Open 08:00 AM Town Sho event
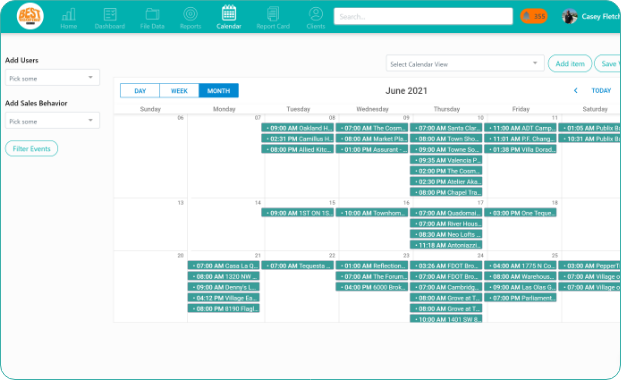The image size is (621, 380). [446, 139]
